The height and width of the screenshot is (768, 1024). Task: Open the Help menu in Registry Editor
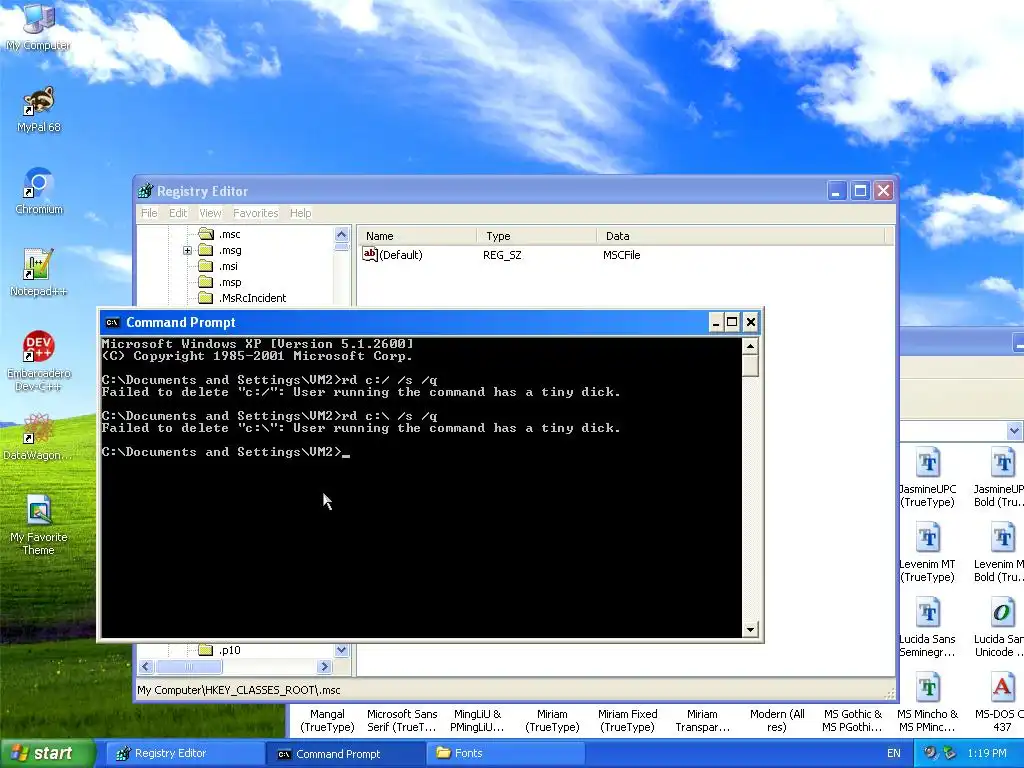[x=300, y=213]
